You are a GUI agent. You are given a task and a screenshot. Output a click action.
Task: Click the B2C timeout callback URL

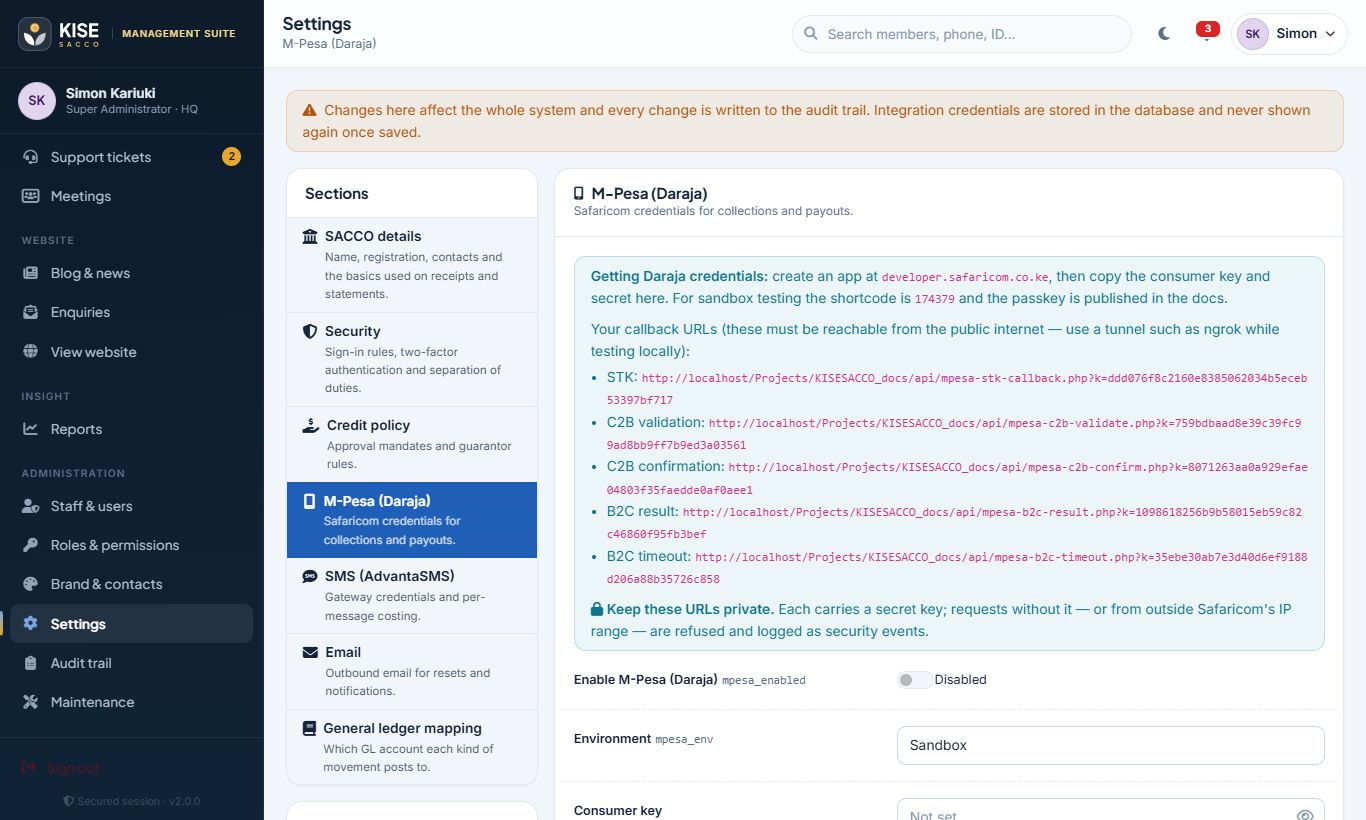point(957,567)
